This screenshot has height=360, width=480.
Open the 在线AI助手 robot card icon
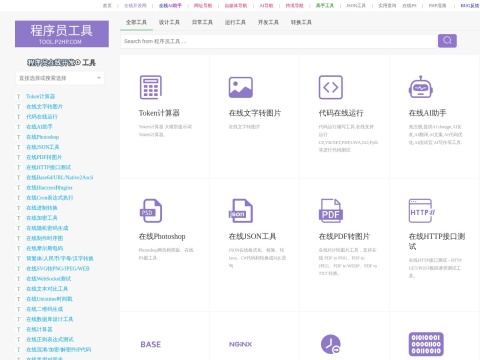pos(421,87)
